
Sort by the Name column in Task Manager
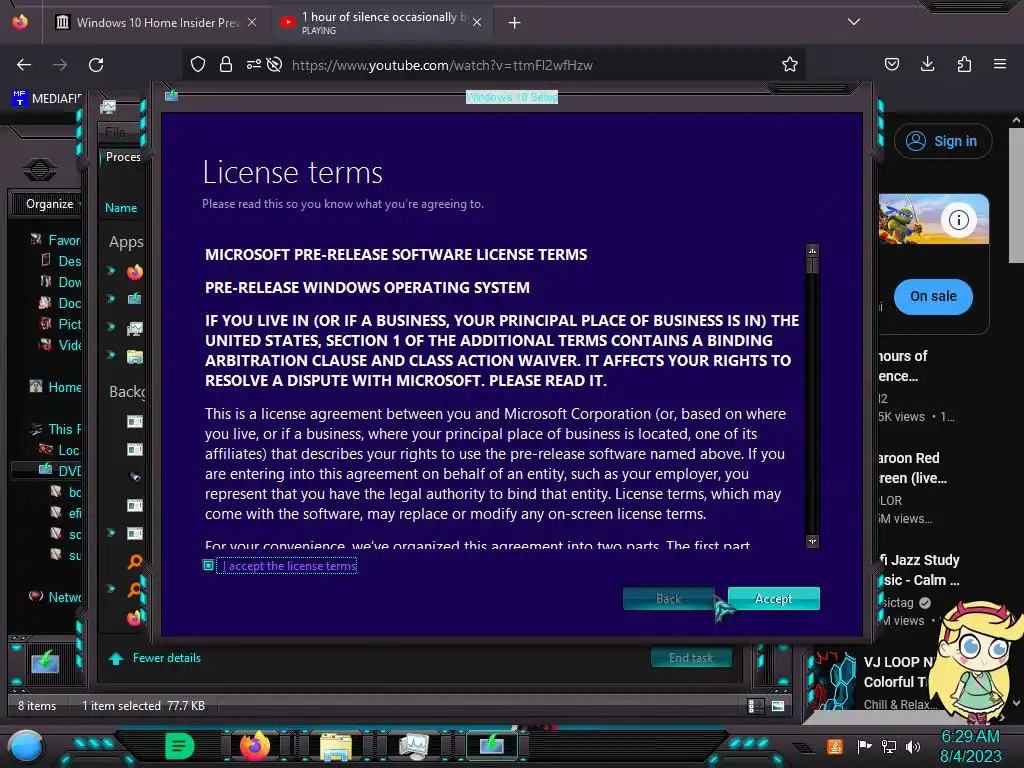point(121,208)
